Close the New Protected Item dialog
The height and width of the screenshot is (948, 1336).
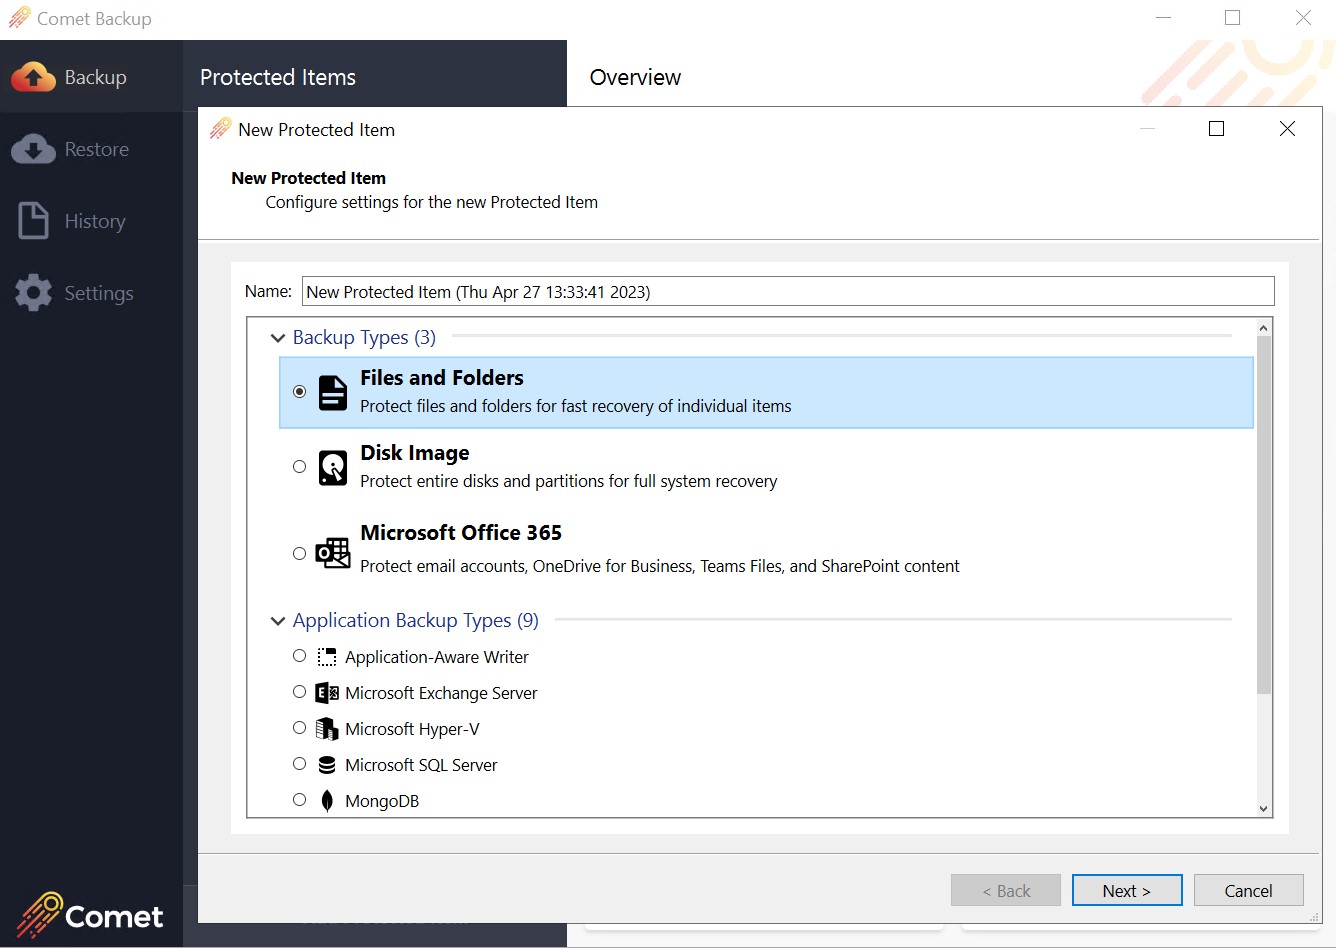click(x=1287, y=128)
